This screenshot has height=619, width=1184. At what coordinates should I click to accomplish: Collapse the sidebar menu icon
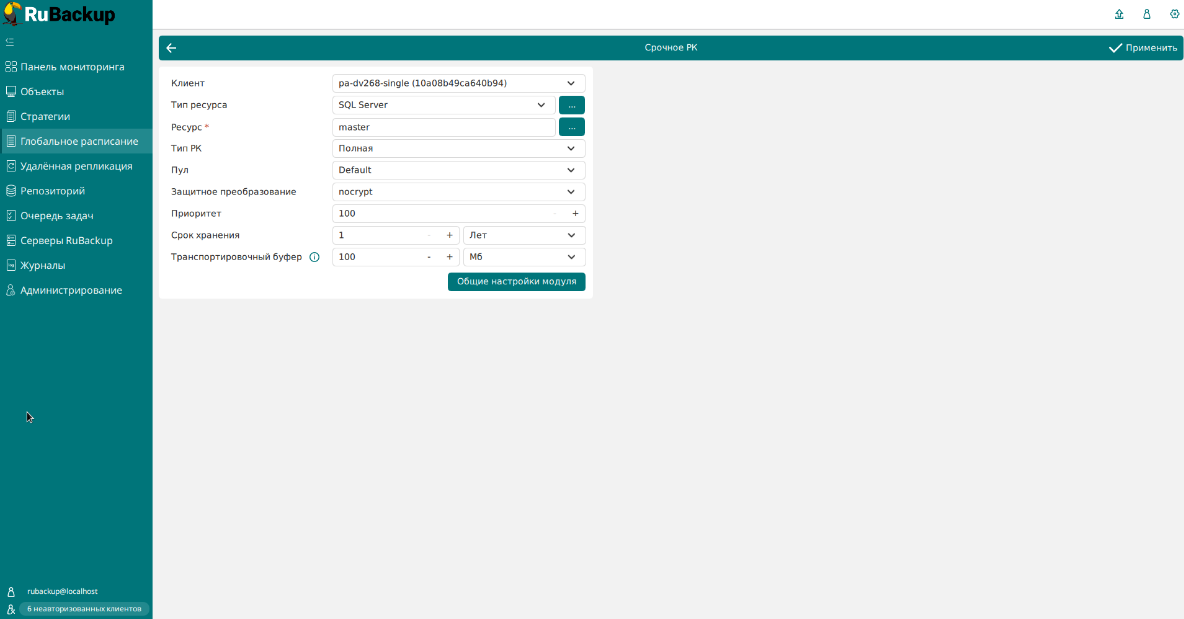click(x=10, y=42)
